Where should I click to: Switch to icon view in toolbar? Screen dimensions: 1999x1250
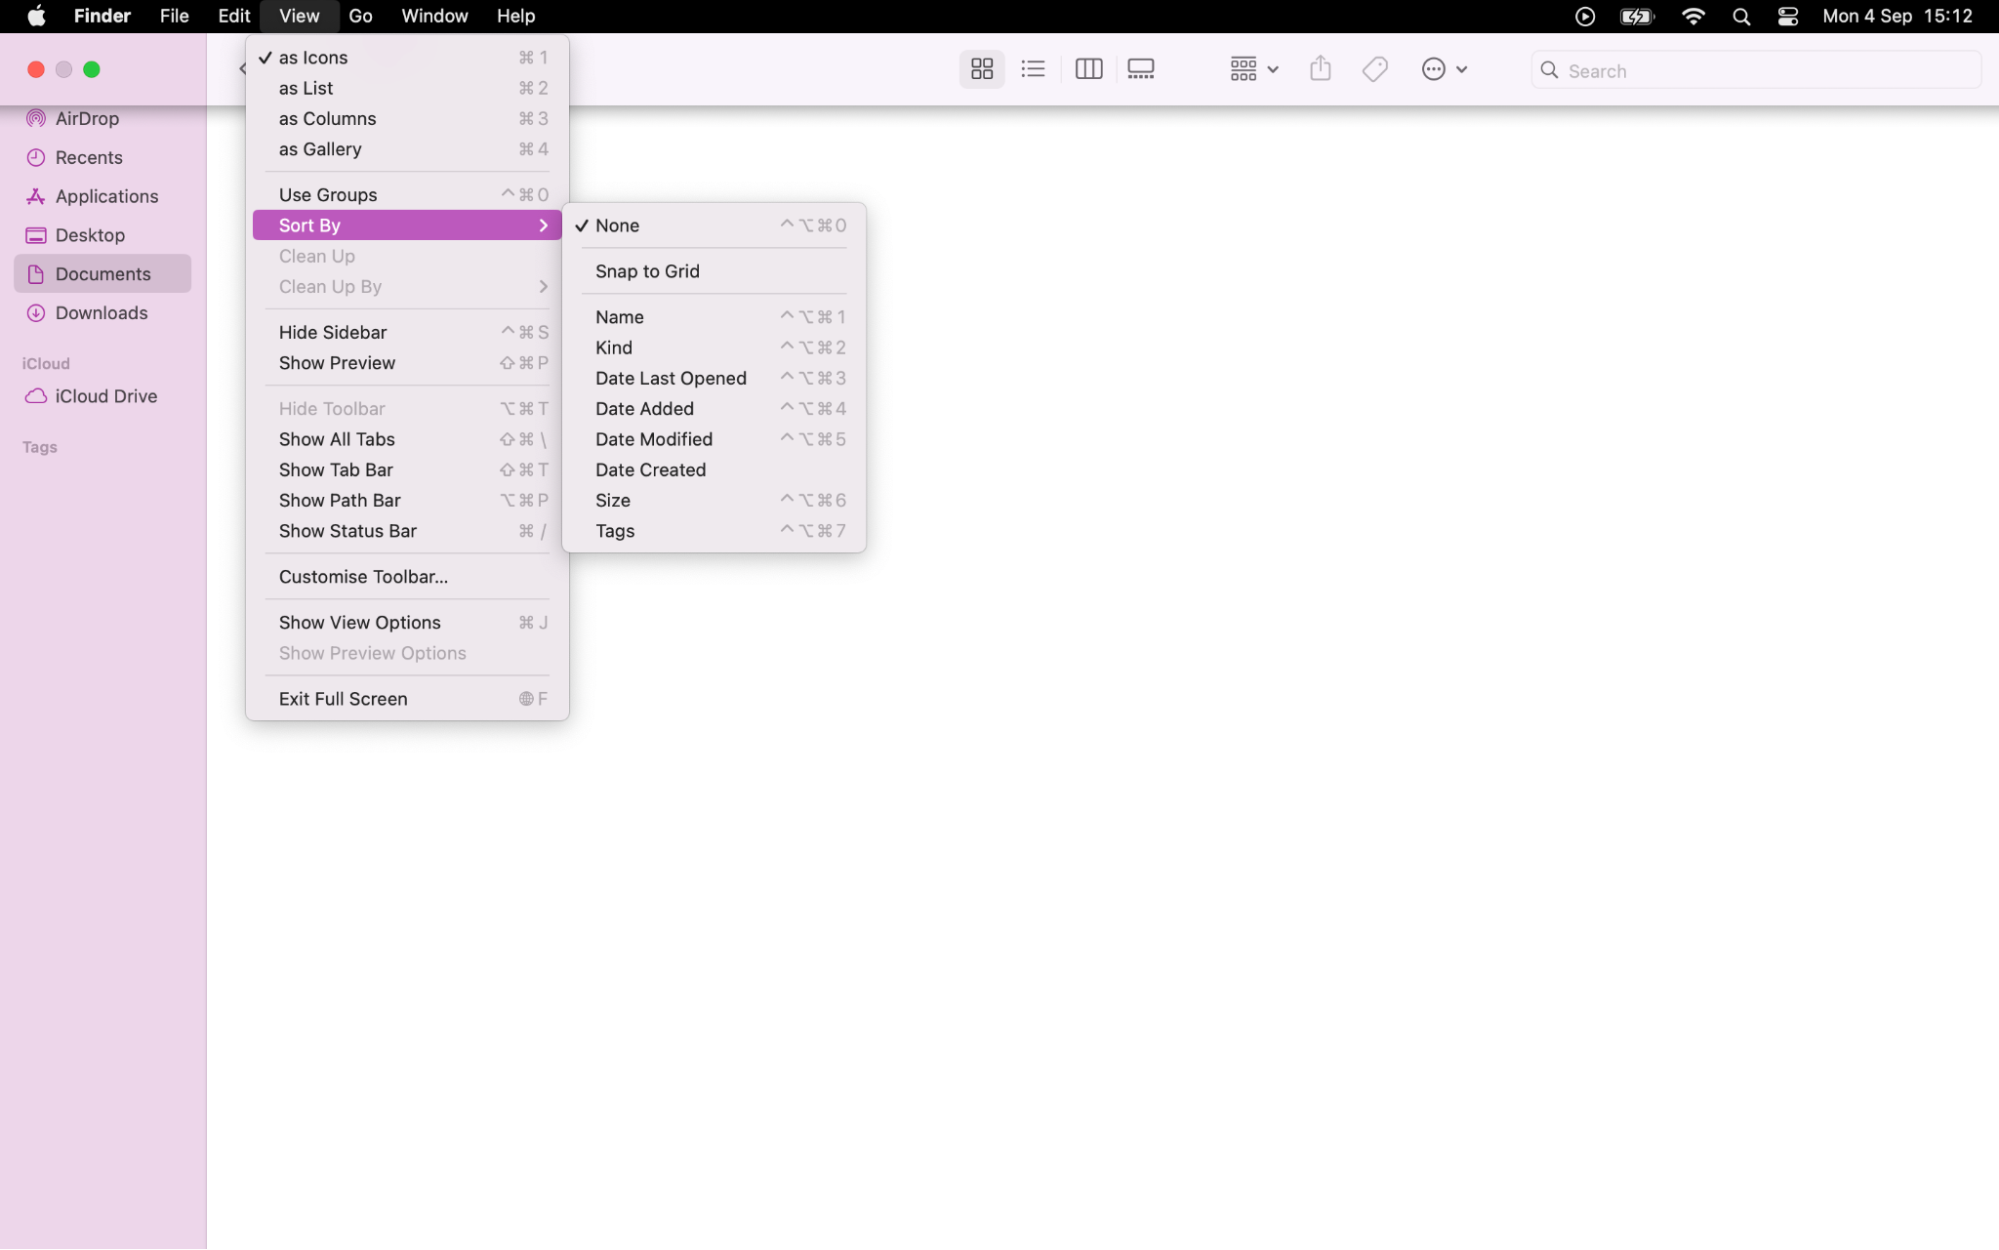pos(981,69)
